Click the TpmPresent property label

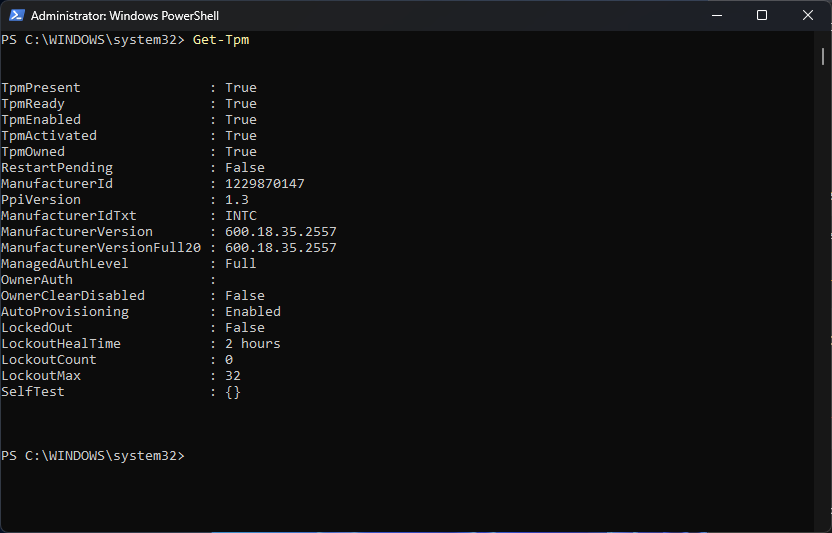[41, 88]
